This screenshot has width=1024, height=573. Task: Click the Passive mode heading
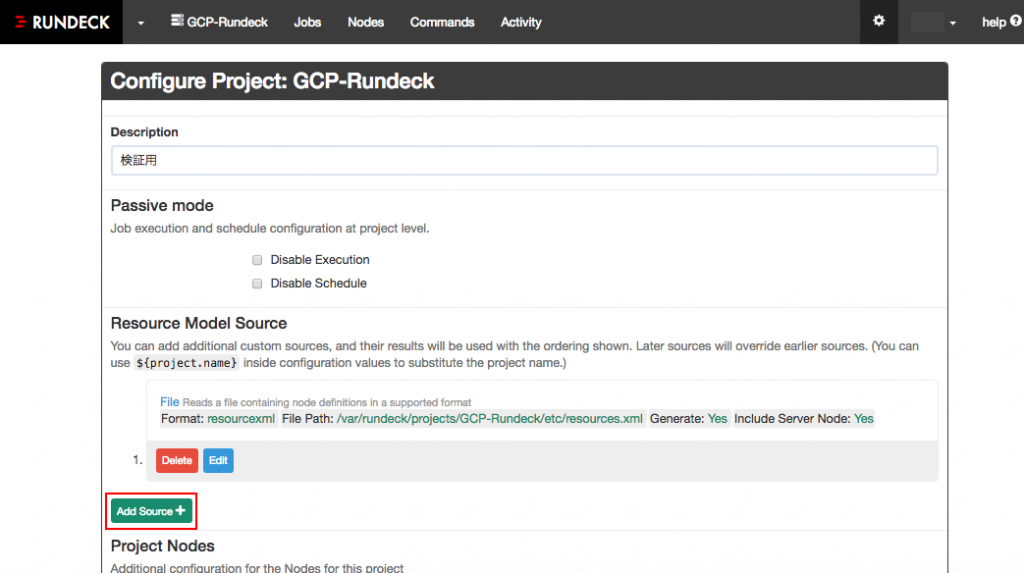coord(162,205)
